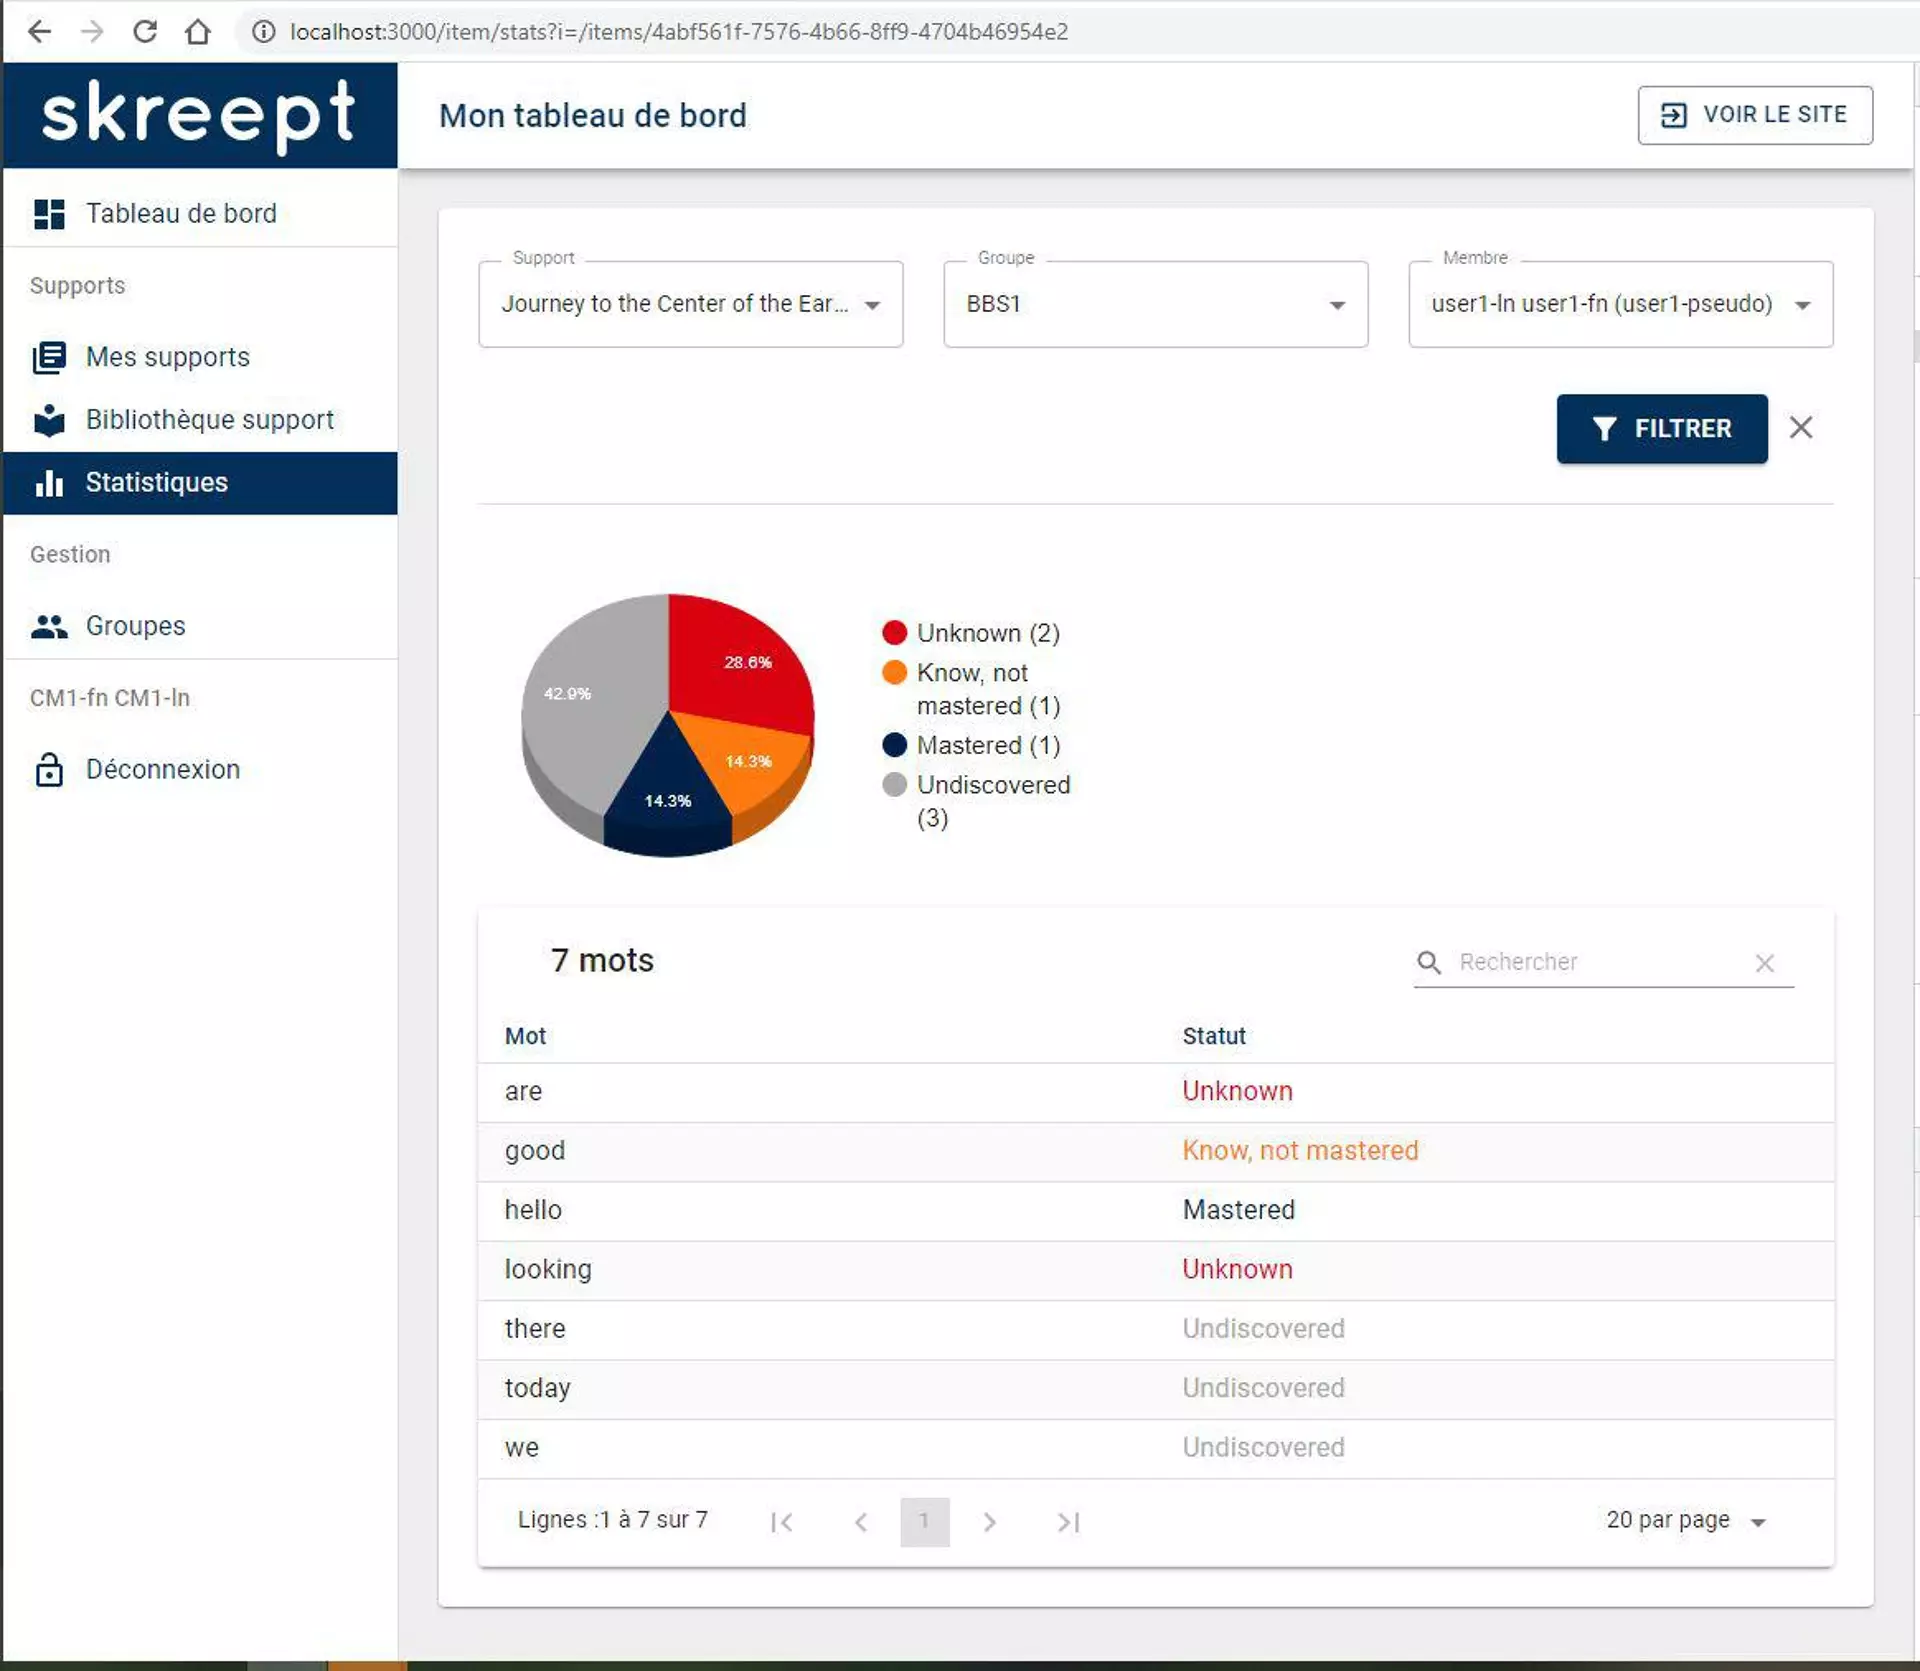
Task: Open the Groupes management page
Action: coord(134,626)
